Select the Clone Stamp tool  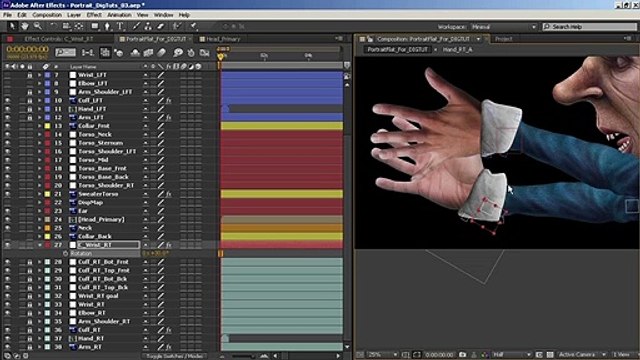(148, 27)
